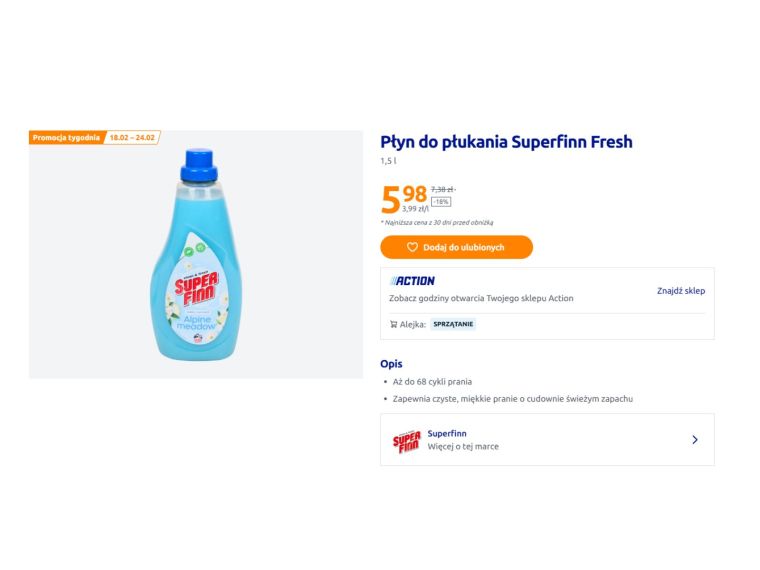
Task: Click the -18% discount badge
Action: pyautogui.click(x=441, y=201)
